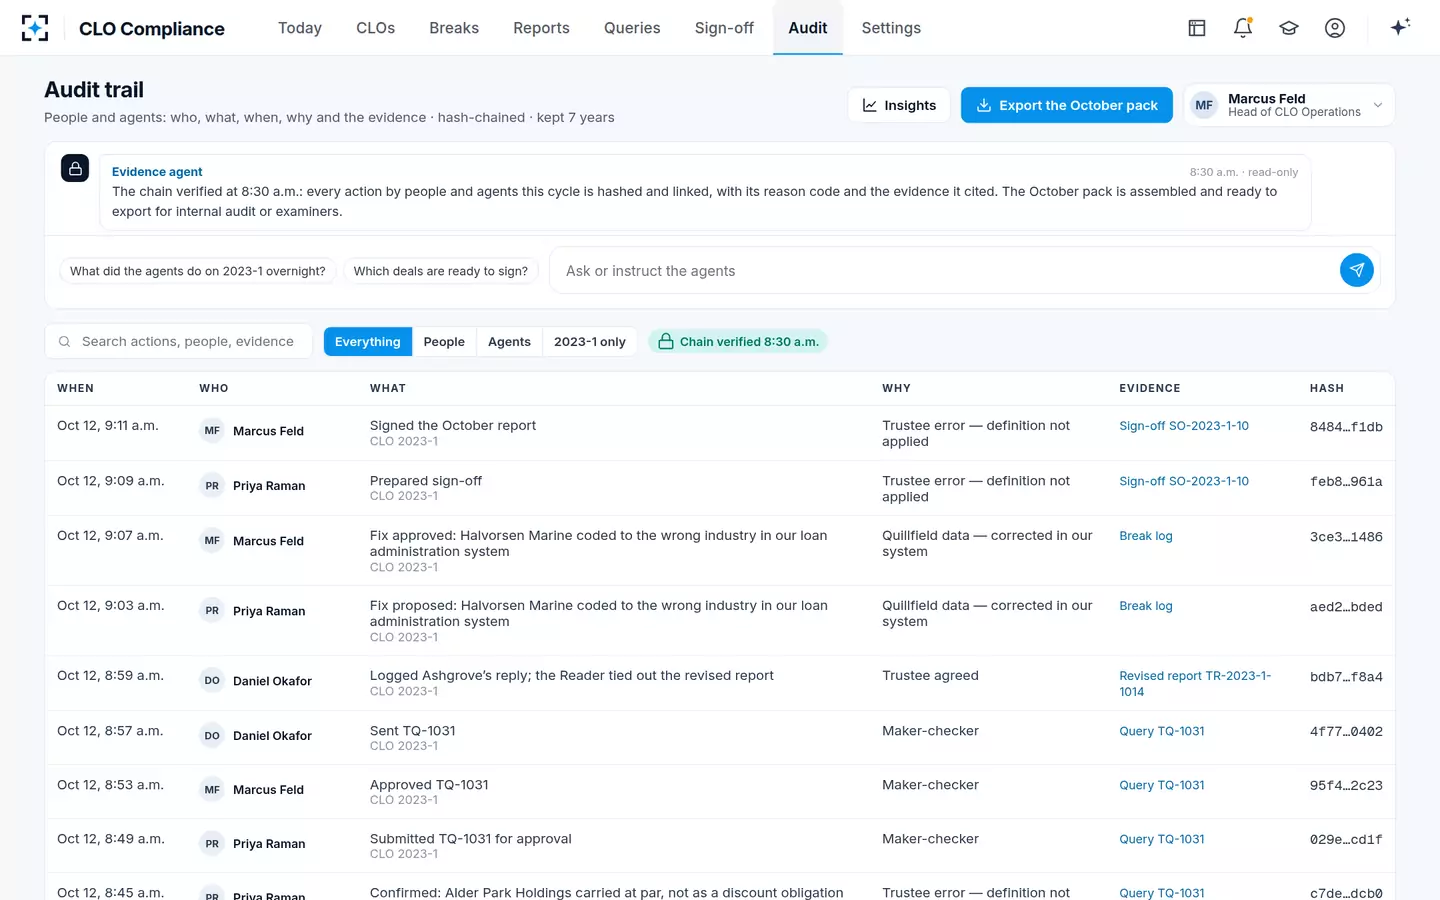
Task: Click the CLO Compliance logo icon
Action: click(x=35, y=28)
